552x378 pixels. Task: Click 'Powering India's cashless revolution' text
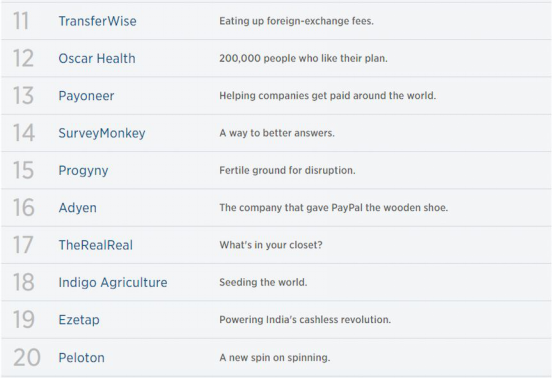click(x=305, y=320)
